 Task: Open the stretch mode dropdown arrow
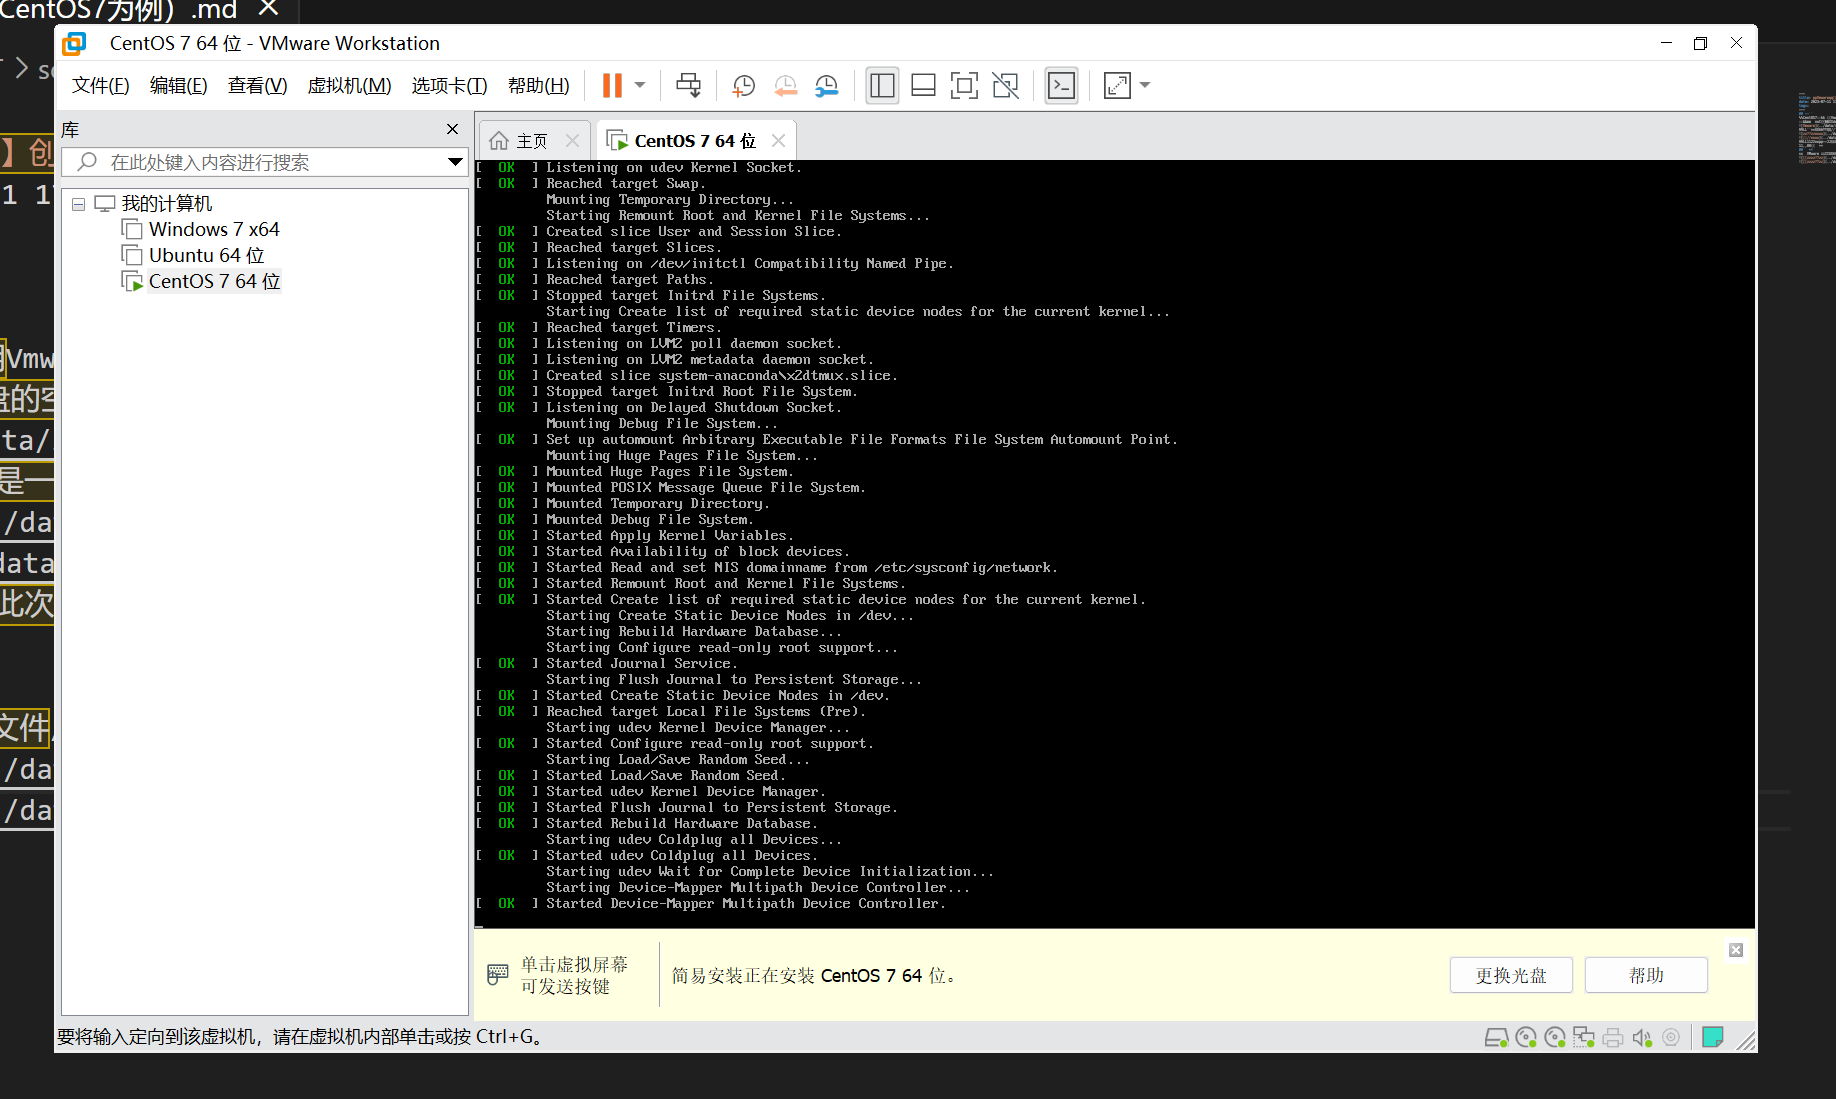pyautogui.click(x=1145, y=86)
